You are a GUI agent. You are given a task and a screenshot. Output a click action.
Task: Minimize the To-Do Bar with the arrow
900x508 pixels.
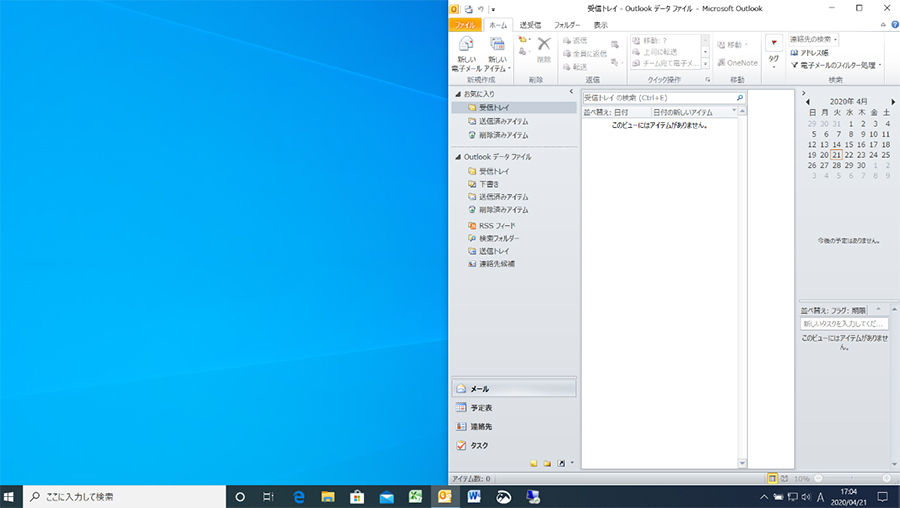(804, 92)
